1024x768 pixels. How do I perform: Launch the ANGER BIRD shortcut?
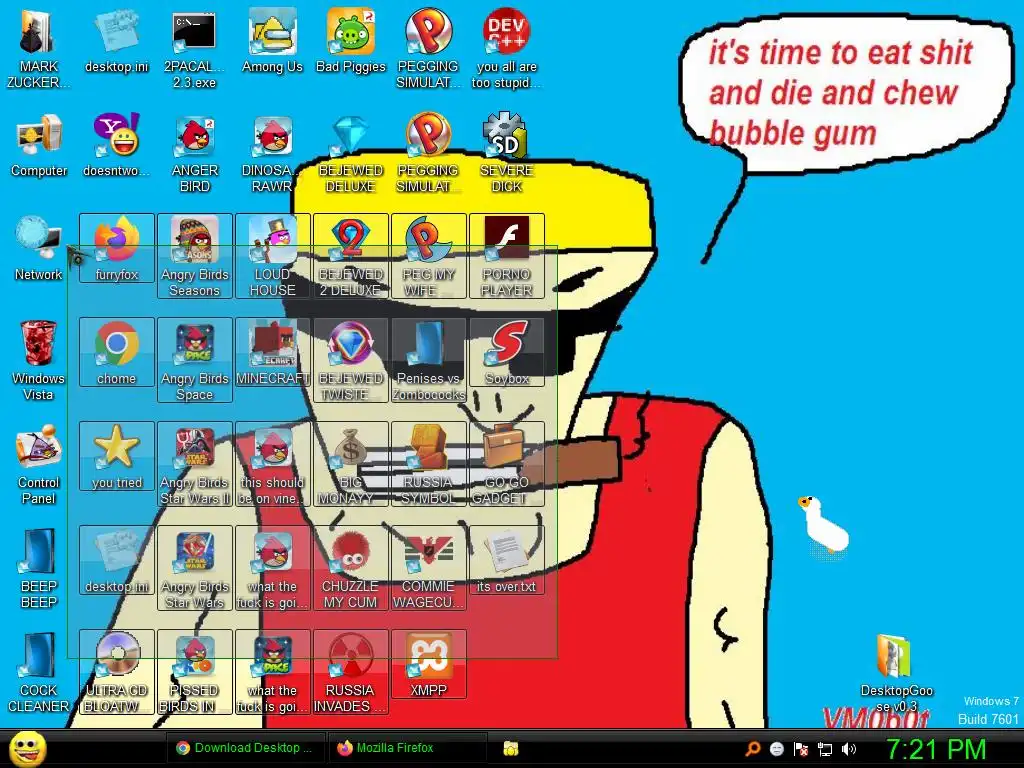pyautogui.click(x=195, y=153)
